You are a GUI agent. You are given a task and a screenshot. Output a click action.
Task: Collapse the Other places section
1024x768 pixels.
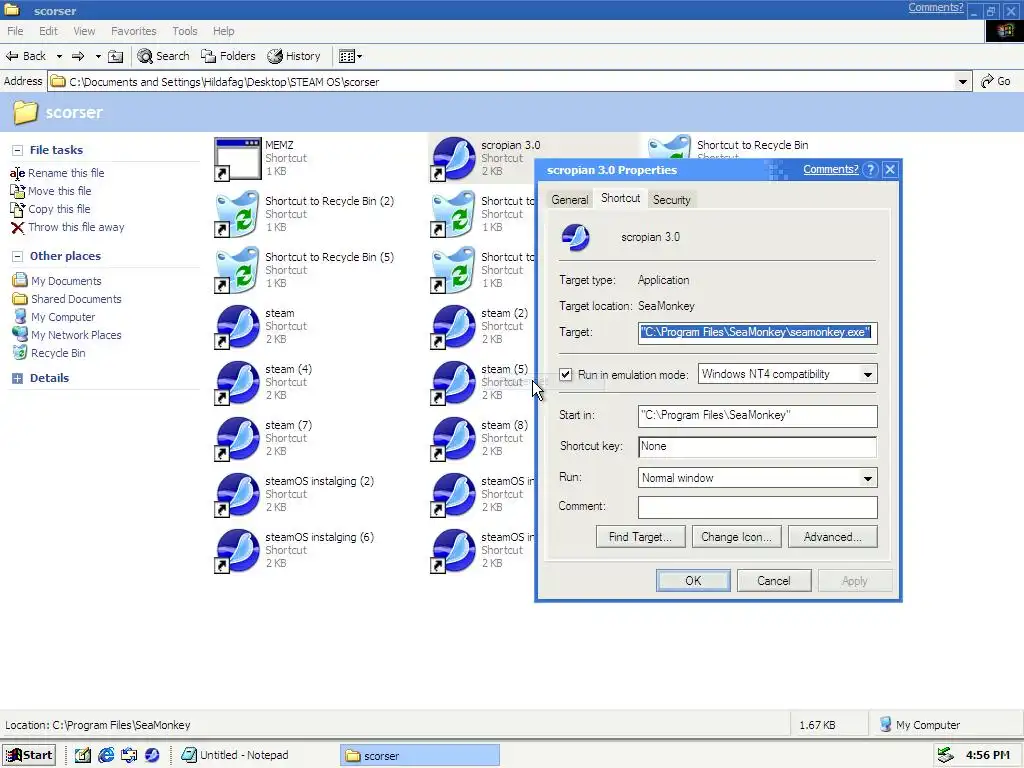click(x=18, y=256)
